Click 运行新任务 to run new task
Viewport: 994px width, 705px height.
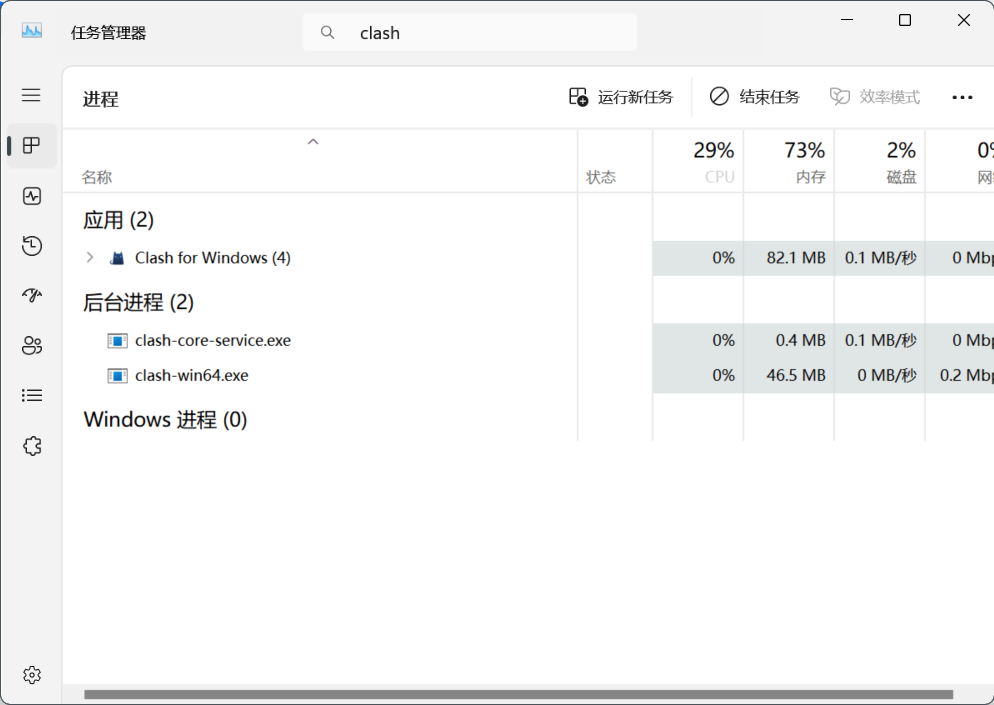pyautogui.click(x=621, y=97)
